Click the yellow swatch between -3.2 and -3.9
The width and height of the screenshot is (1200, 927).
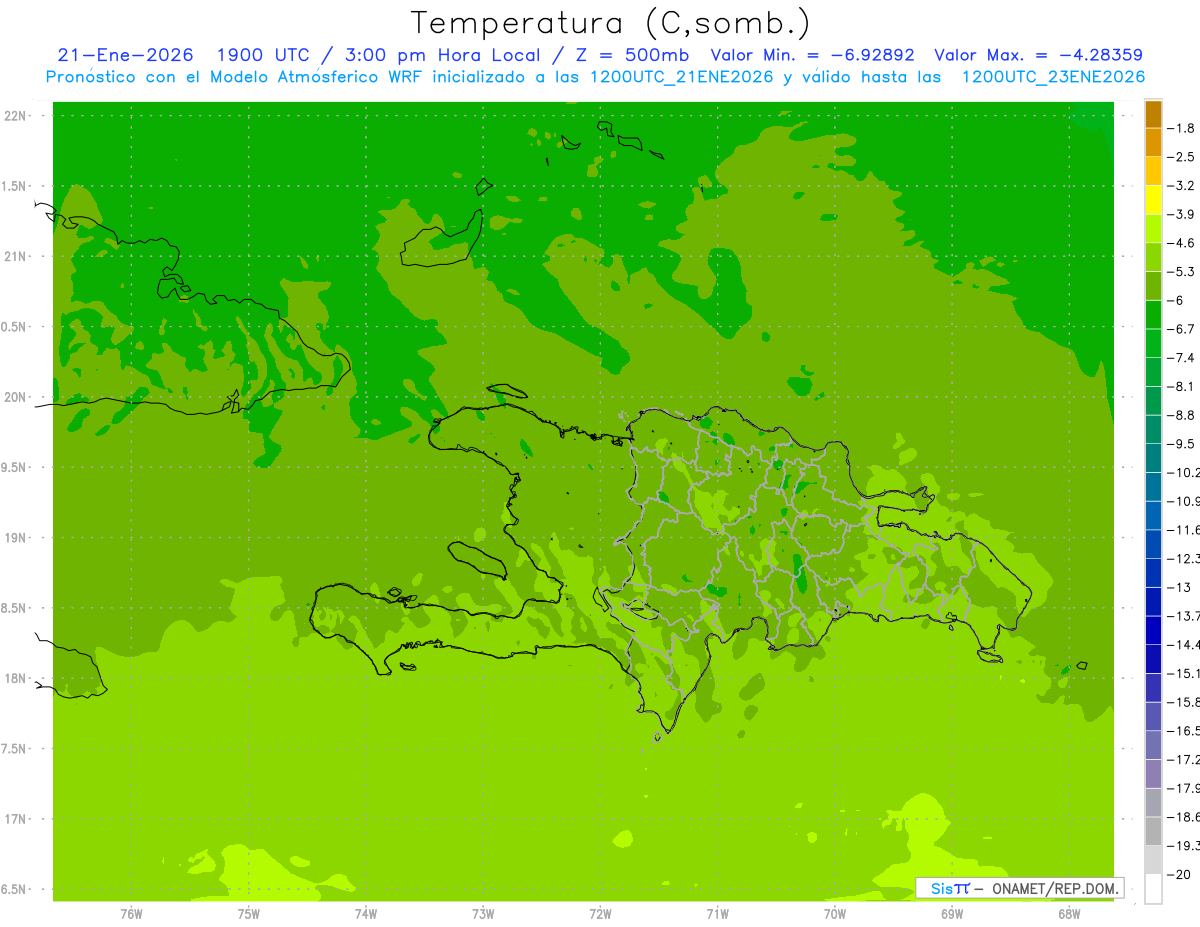pyautogui.click(x=1153, y=200)
